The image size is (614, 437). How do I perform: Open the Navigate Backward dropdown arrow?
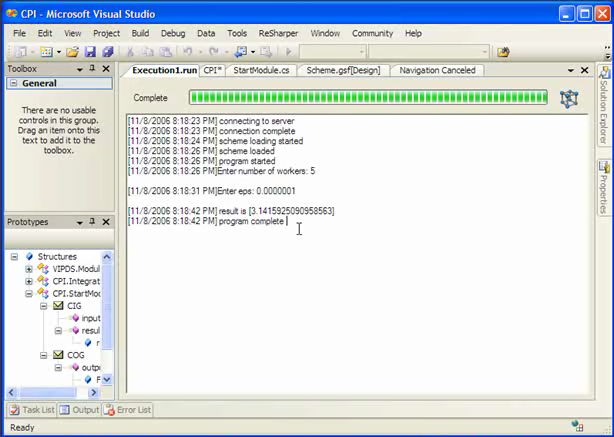click(x=253, y=52)
